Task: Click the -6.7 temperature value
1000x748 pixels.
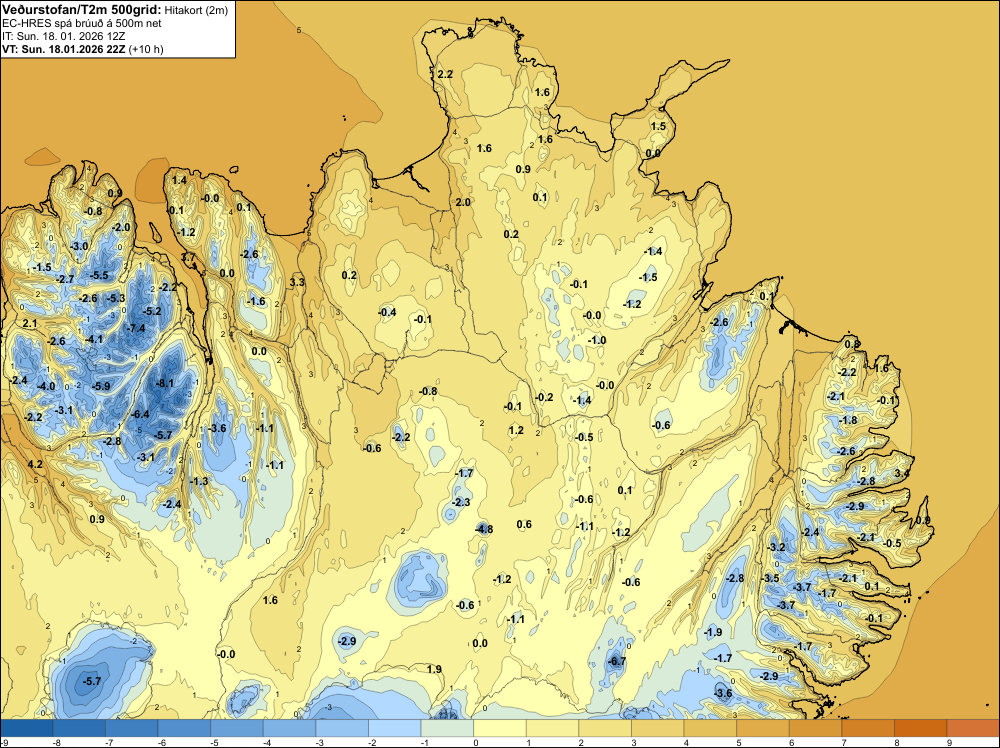Action: (x=617, y=661)
